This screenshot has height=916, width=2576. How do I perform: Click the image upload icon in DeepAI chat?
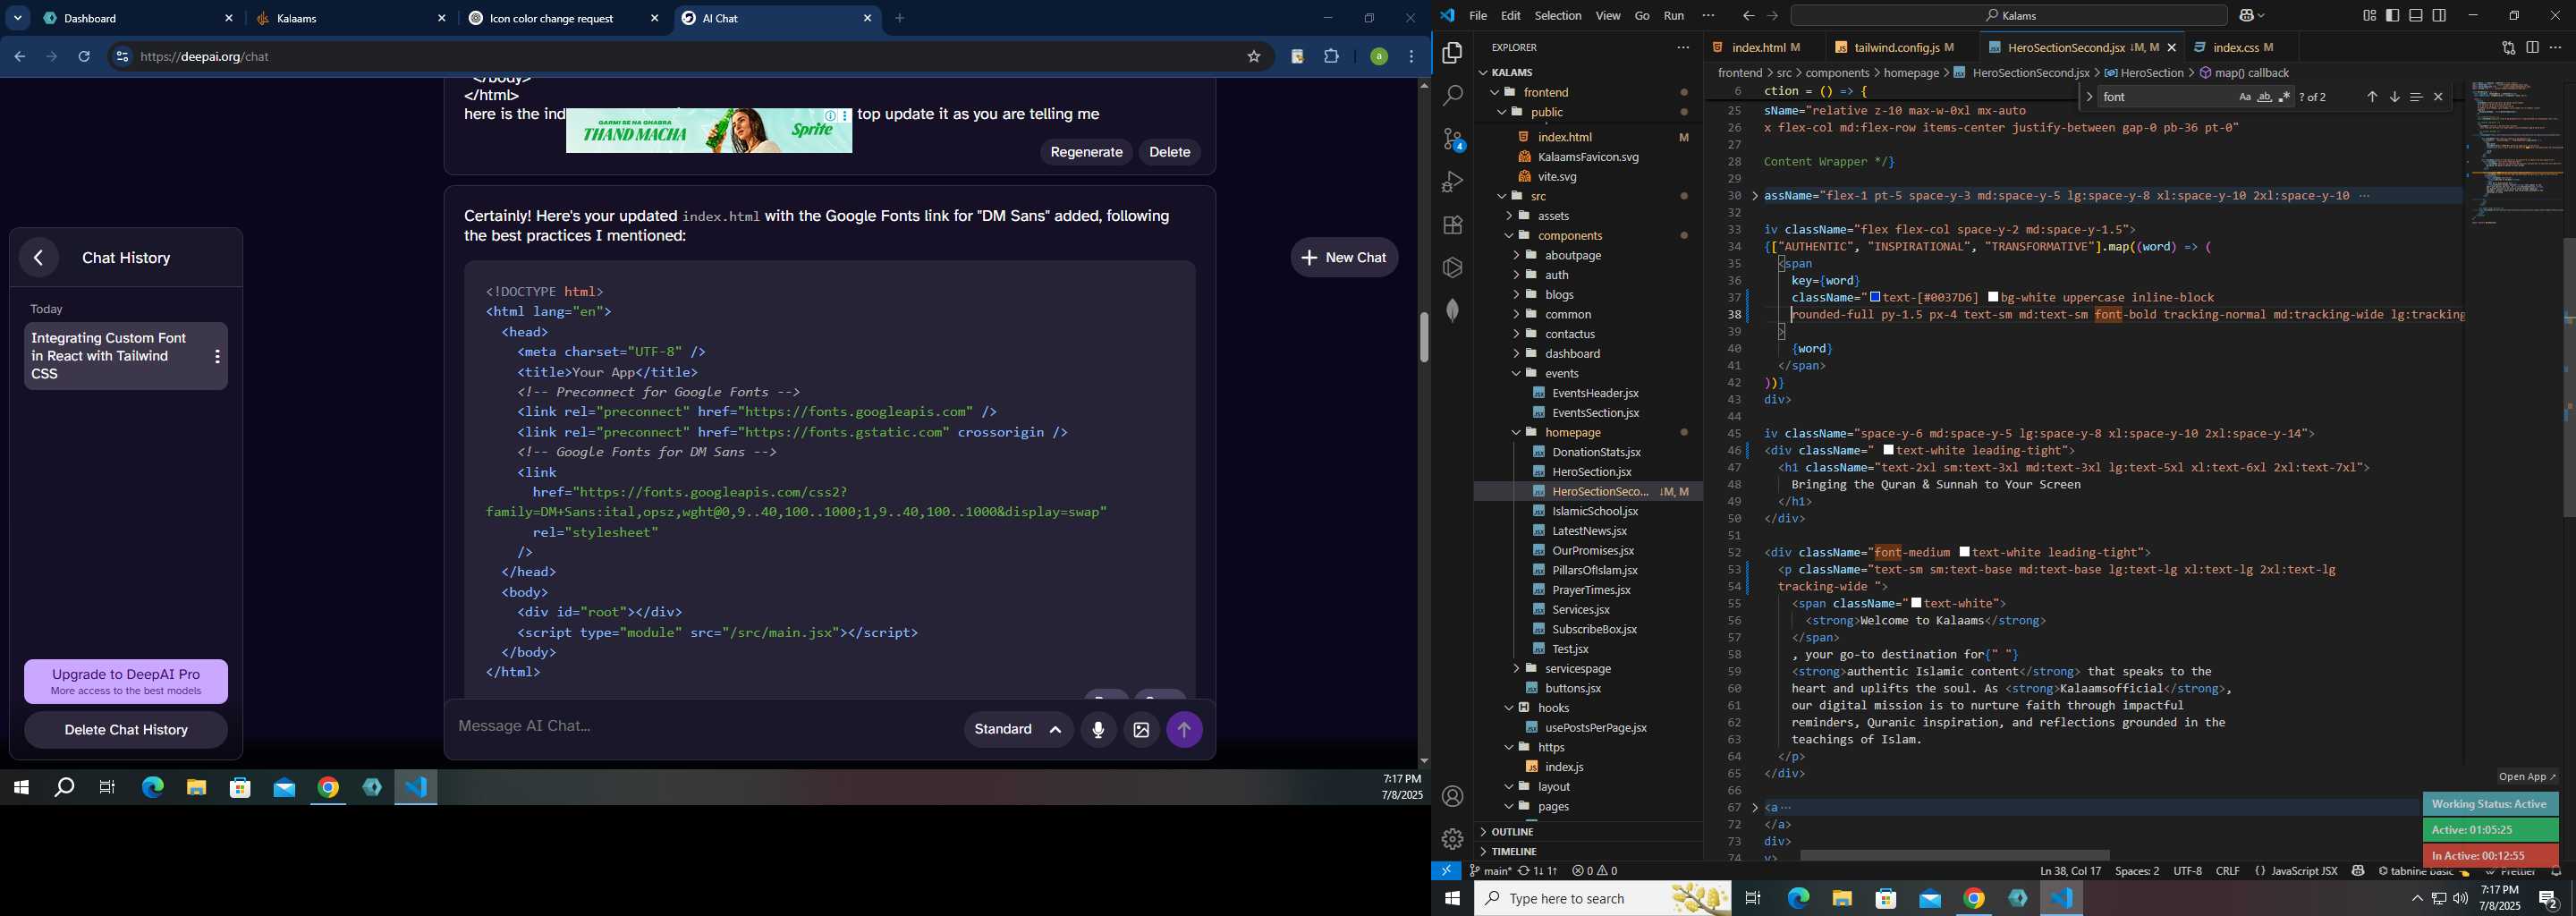[x=1141, y=730]
